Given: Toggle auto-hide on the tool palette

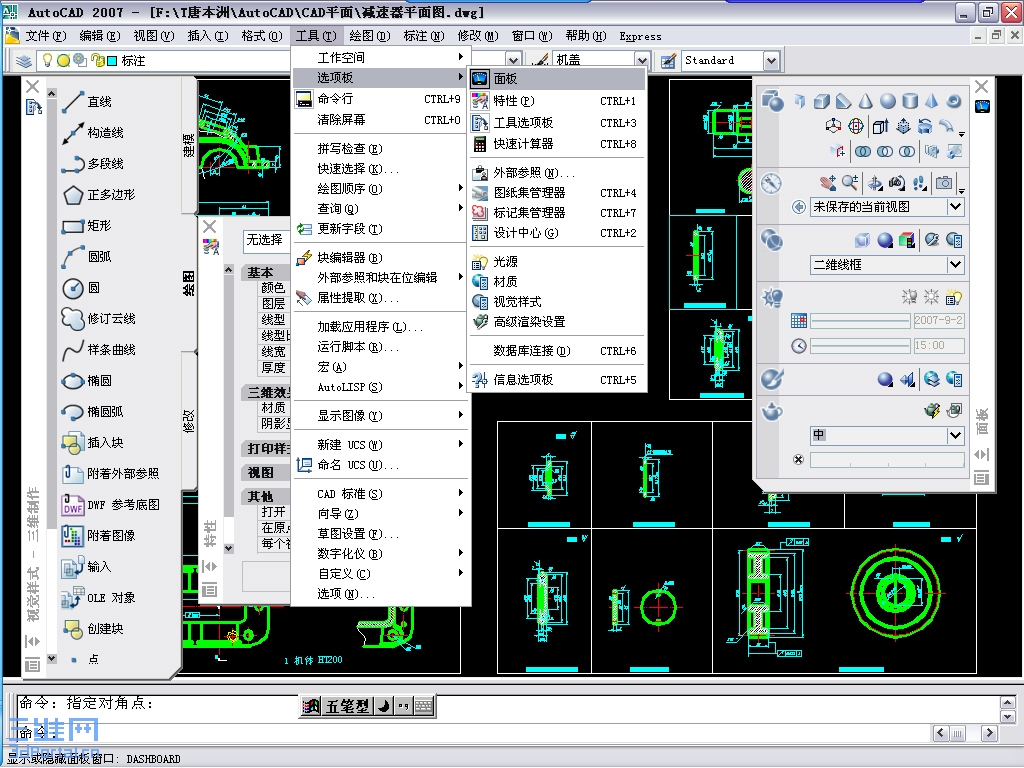Looking at the screenshot, I should tap(33, 641).
